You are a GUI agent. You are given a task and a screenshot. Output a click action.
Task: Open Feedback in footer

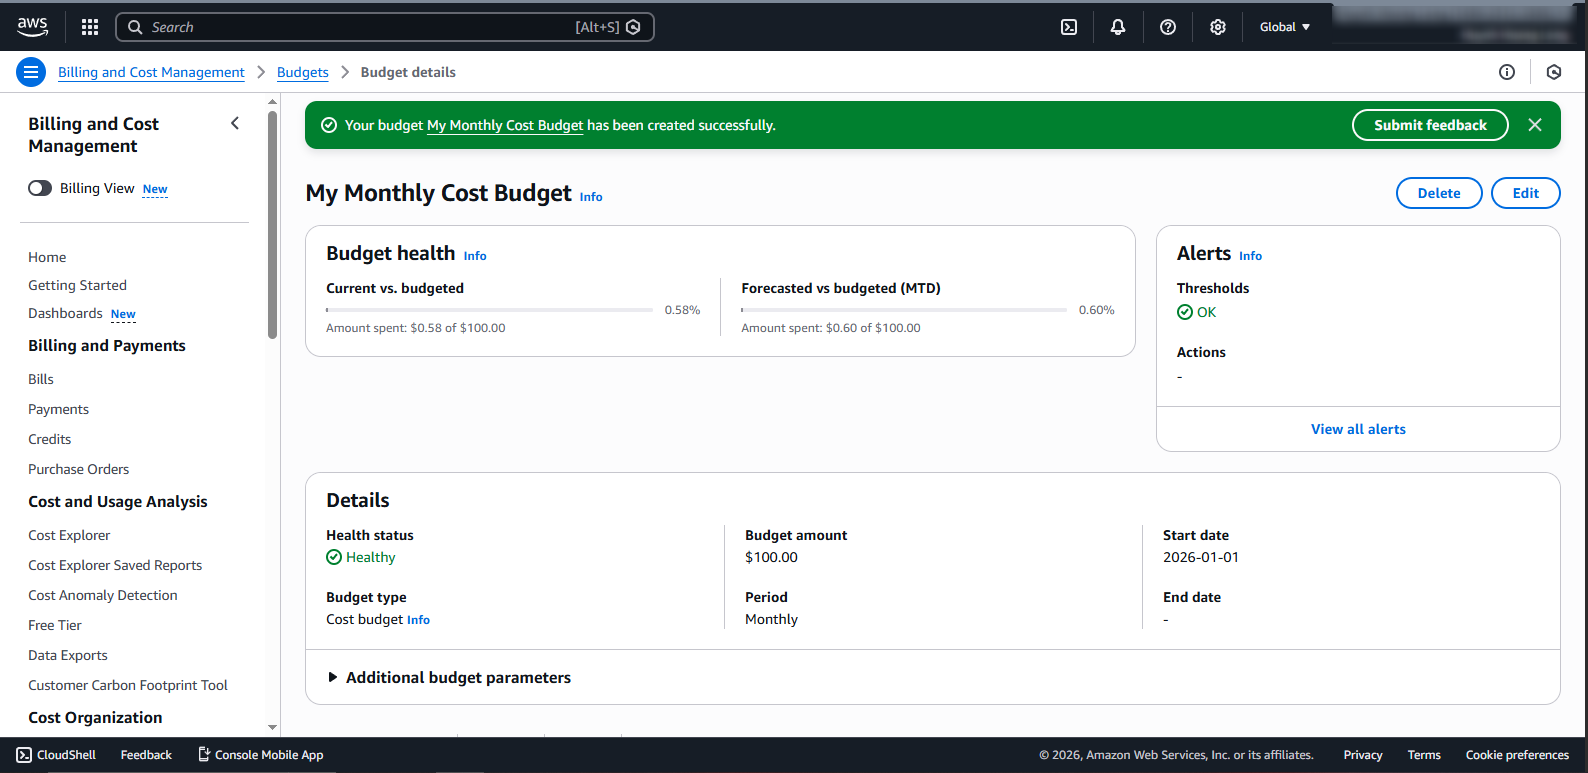[146, 755]
